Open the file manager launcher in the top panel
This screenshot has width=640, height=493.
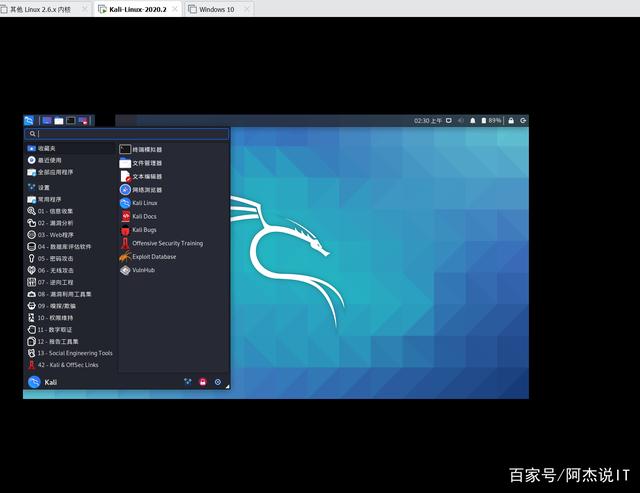pyautogui.click(x=59, y=121)
